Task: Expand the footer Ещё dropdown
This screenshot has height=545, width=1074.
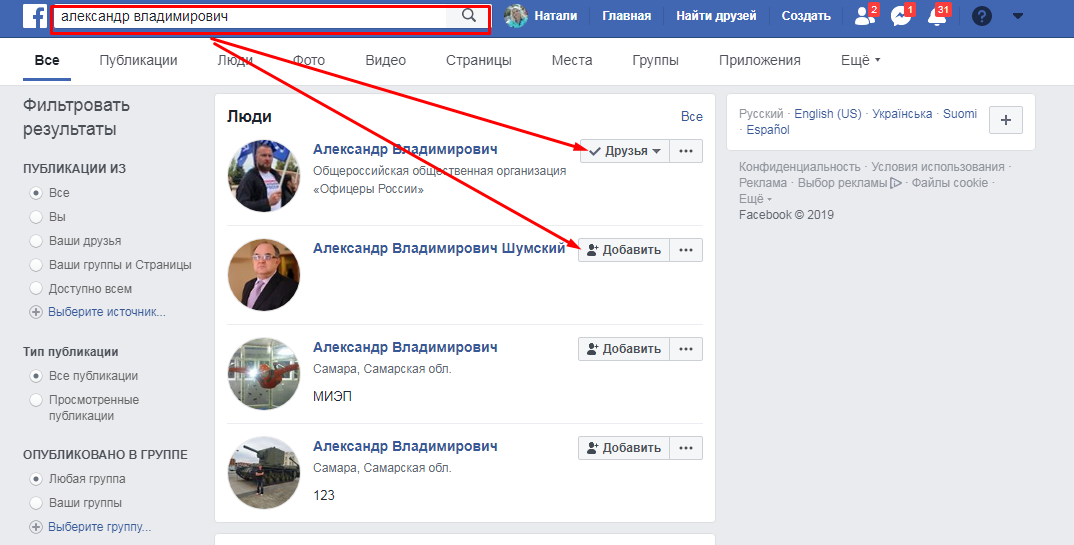Action: coord(755,199)
